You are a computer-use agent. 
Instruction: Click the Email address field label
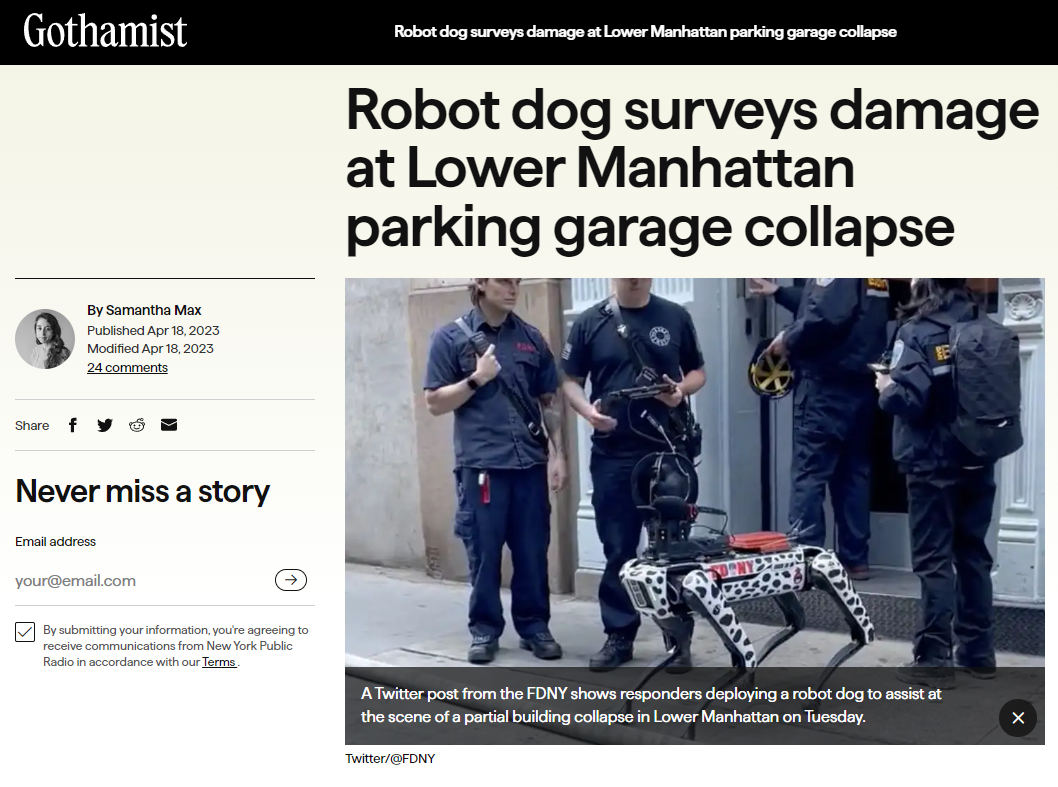click(x=55, y=541)
